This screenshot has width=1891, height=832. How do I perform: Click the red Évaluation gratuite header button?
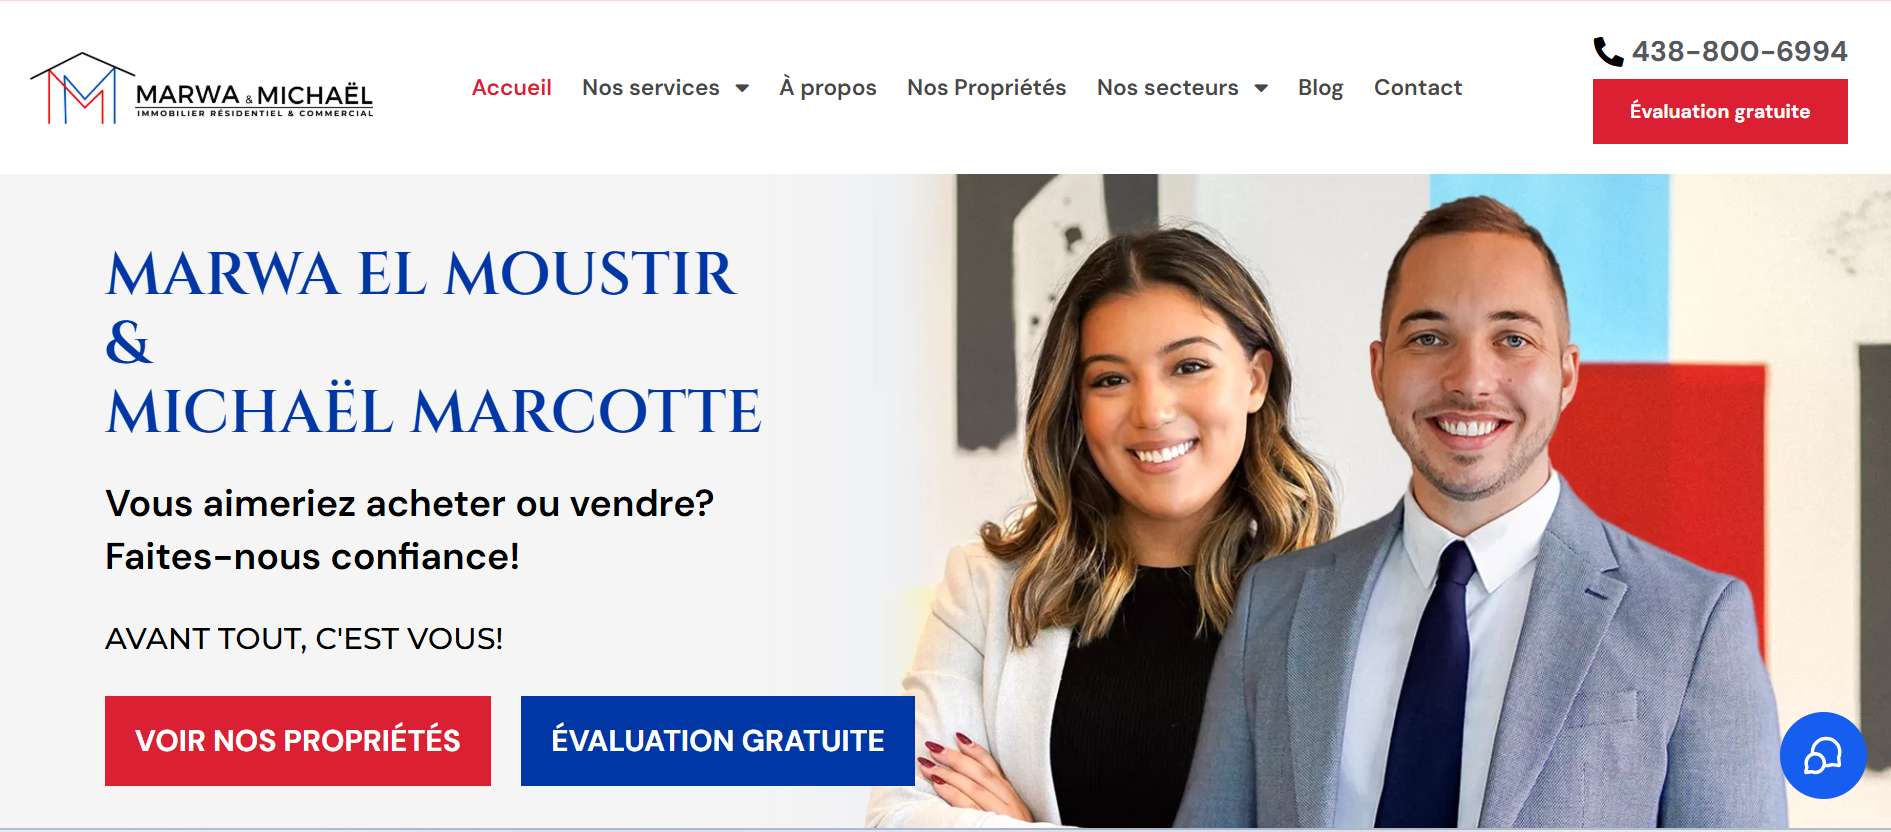pos(1720,111)
